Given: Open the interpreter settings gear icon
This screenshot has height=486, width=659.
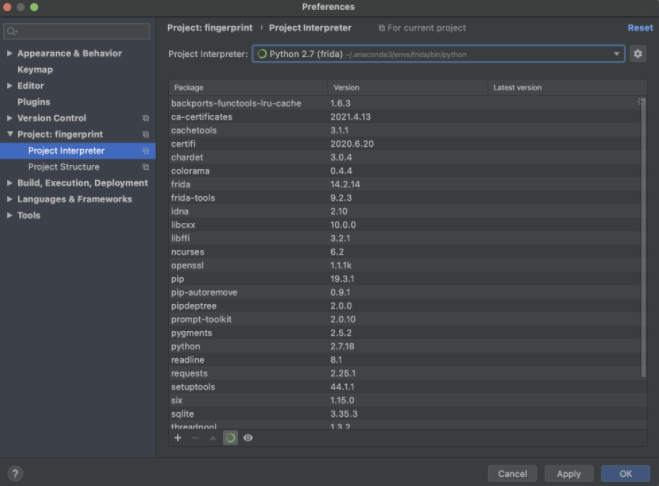Looking at the screenshot, I should click(638, 54).
